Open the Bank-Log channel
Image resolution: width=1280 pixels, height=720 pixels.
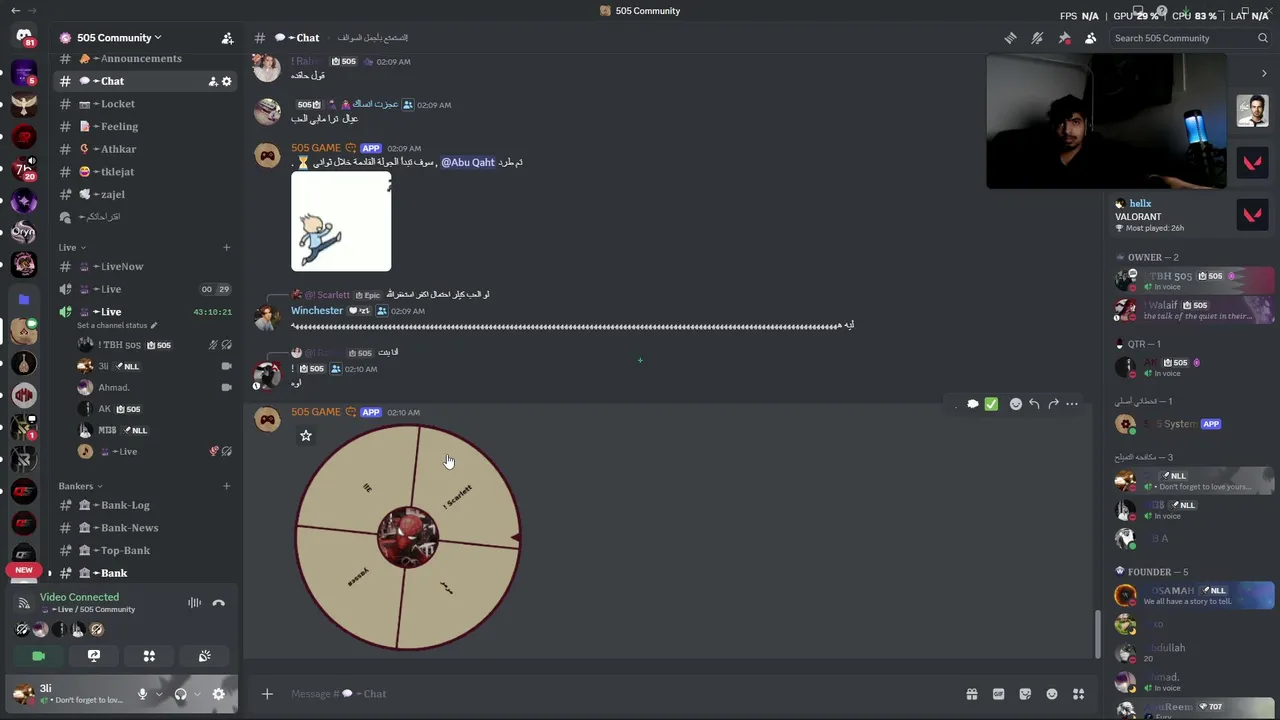(x=145, y=506)
